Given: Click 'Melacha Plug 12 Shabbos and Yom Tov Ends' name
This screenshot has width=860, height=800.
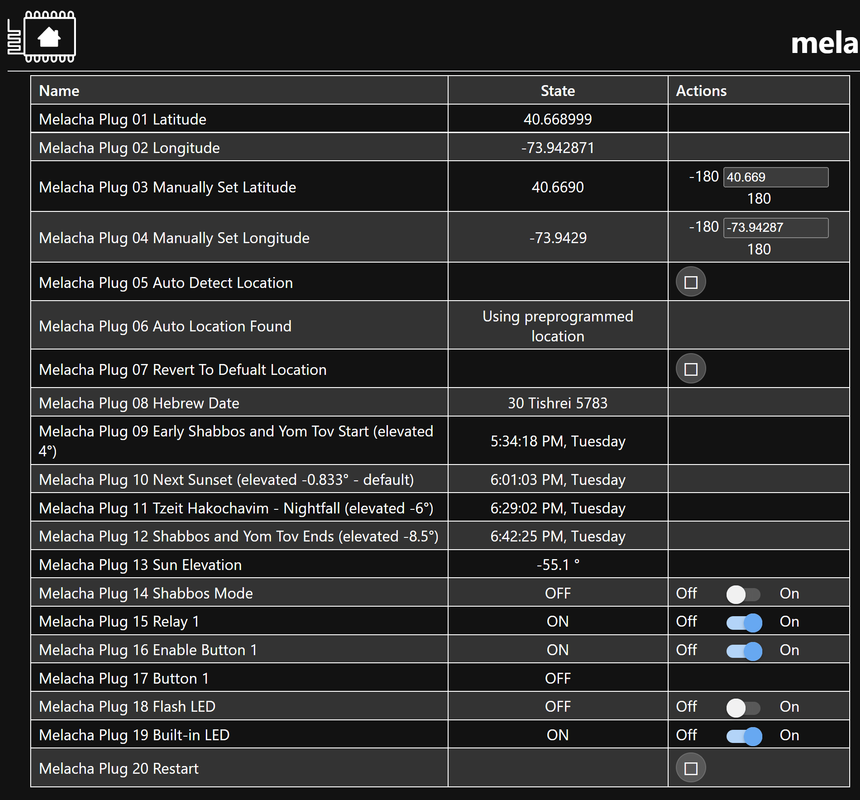Looking at the screenshot, I should (x=239, y=537).
